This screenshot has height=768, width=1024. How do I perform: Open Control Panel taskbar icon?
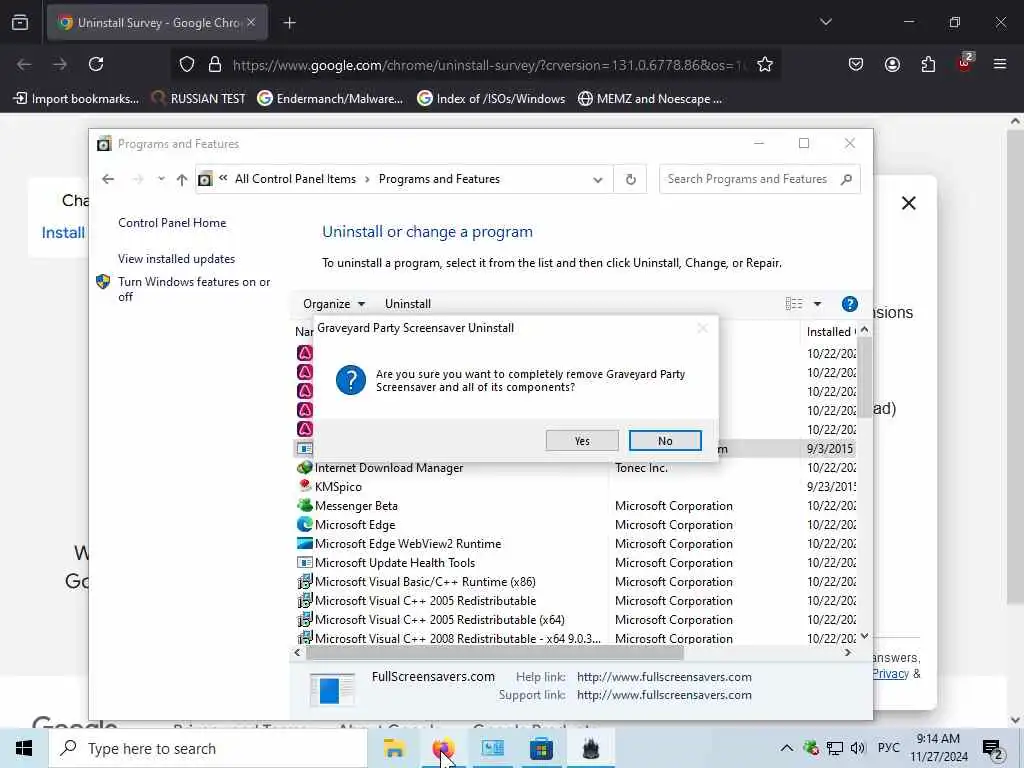click(x=492, y=748)
